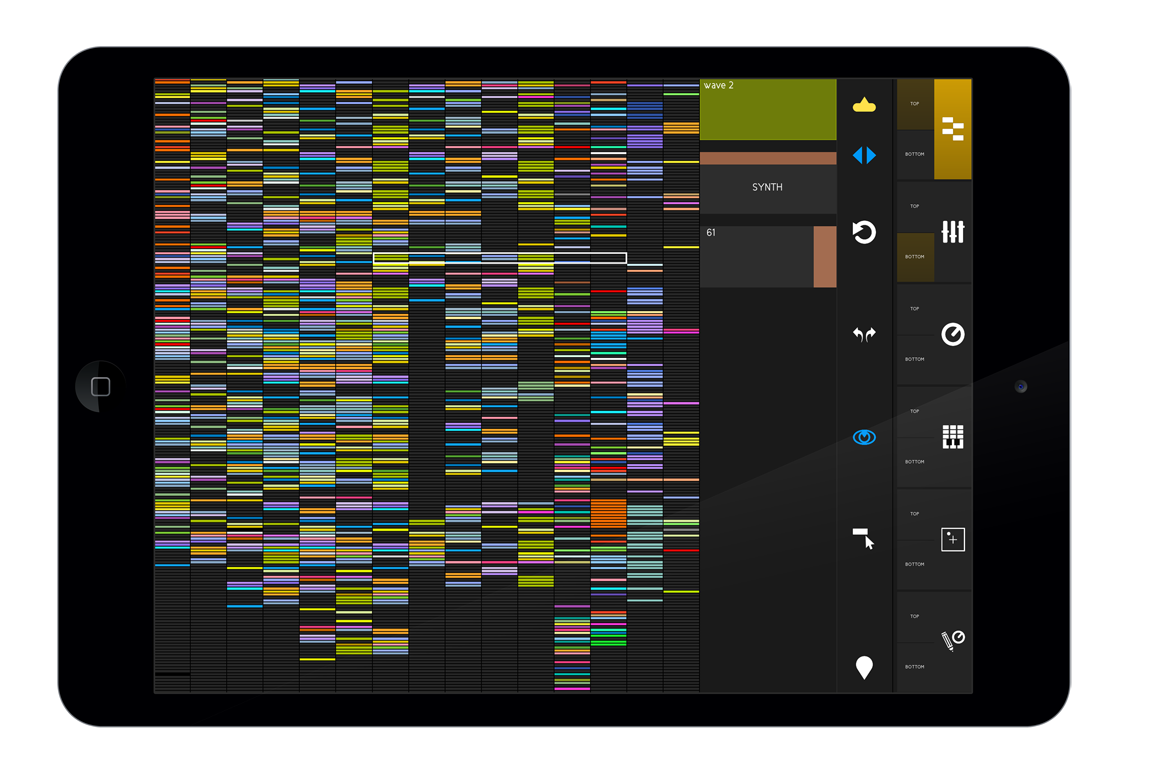
Task: Select the clip selection cursor tool
Action: click(864, 539)
